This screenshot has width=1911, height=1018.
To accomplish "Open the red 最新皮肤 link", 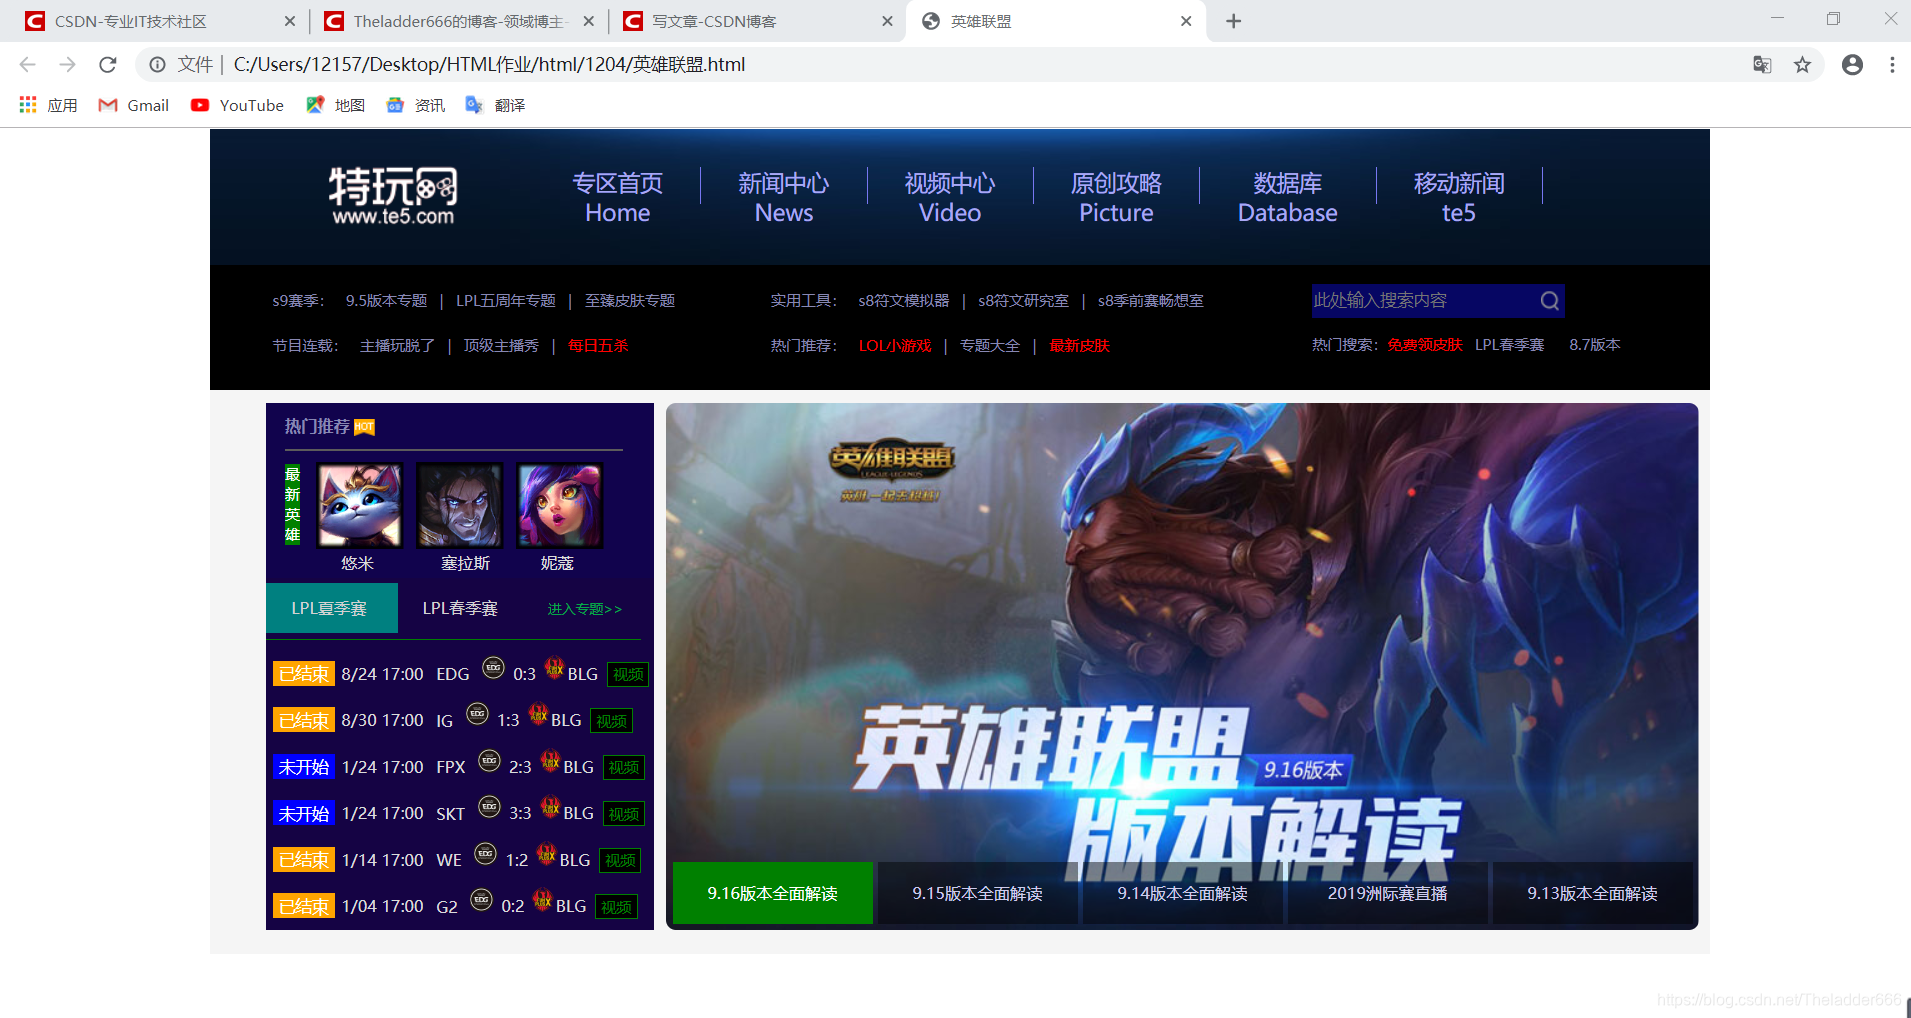I will pyautogui.click(x=1080, y=345).
